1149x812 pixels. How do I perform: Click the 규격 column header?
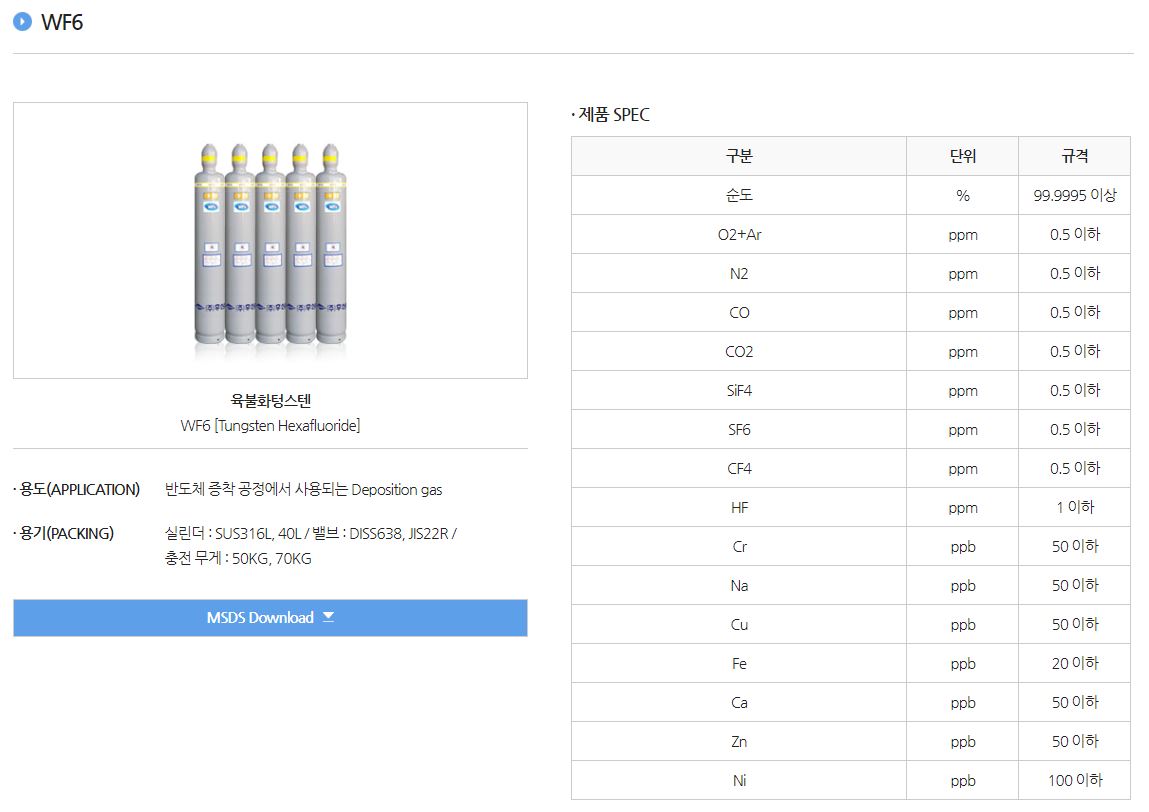coord(1074,156)
